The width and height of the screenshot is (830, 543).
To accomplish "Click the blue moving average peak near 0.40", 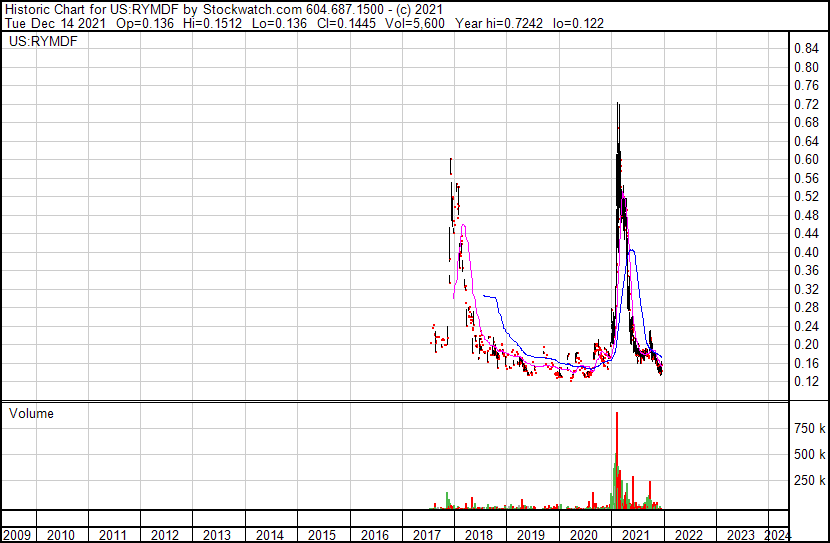I will 631,251.
